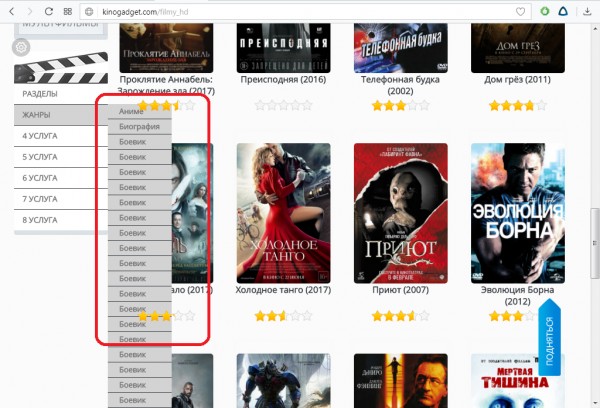Click the gear settings icon in sidebar
This screenshot has width=600, height=408.
point(21,47)
